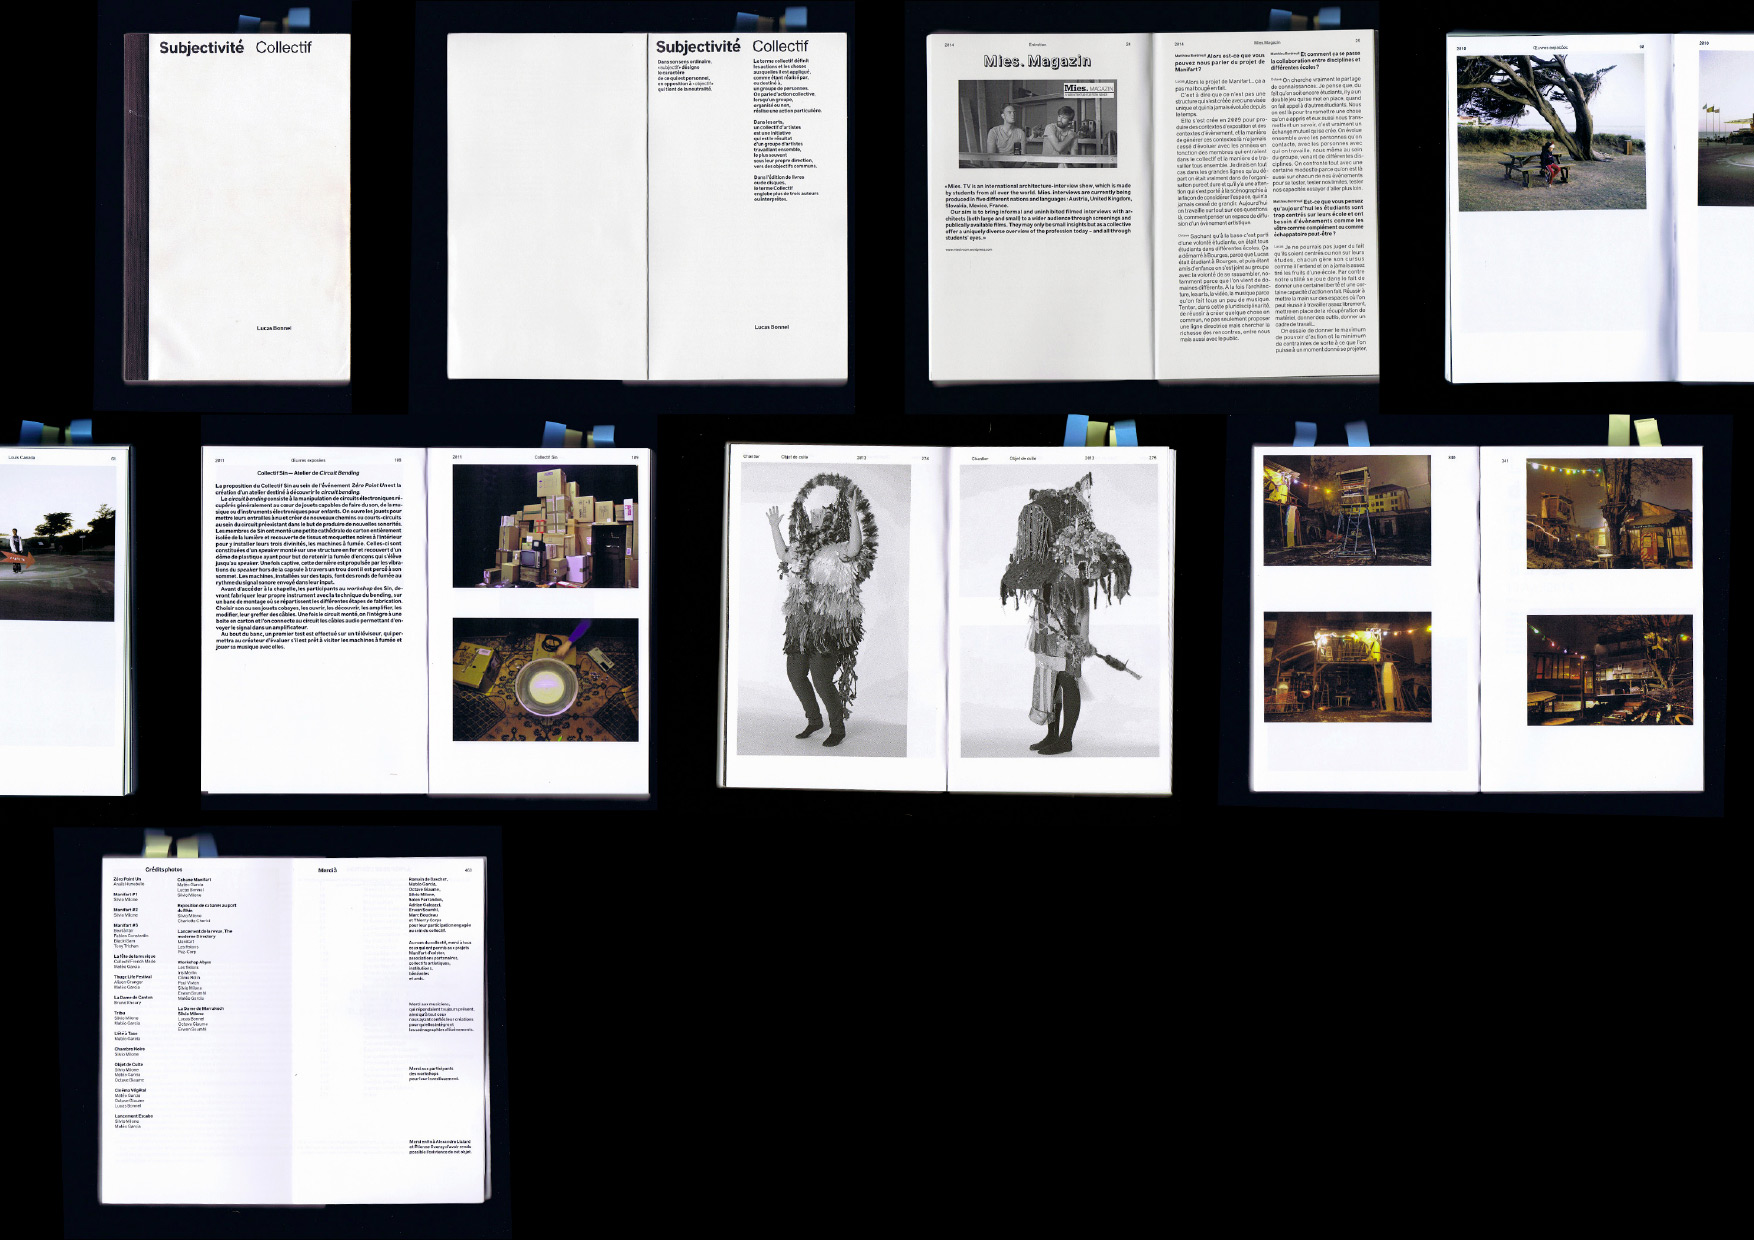The width and height of the screenshot is (1754, 1240).
Task: Click the windswept tree photo with picnic bench
Action: point(1550,132)
